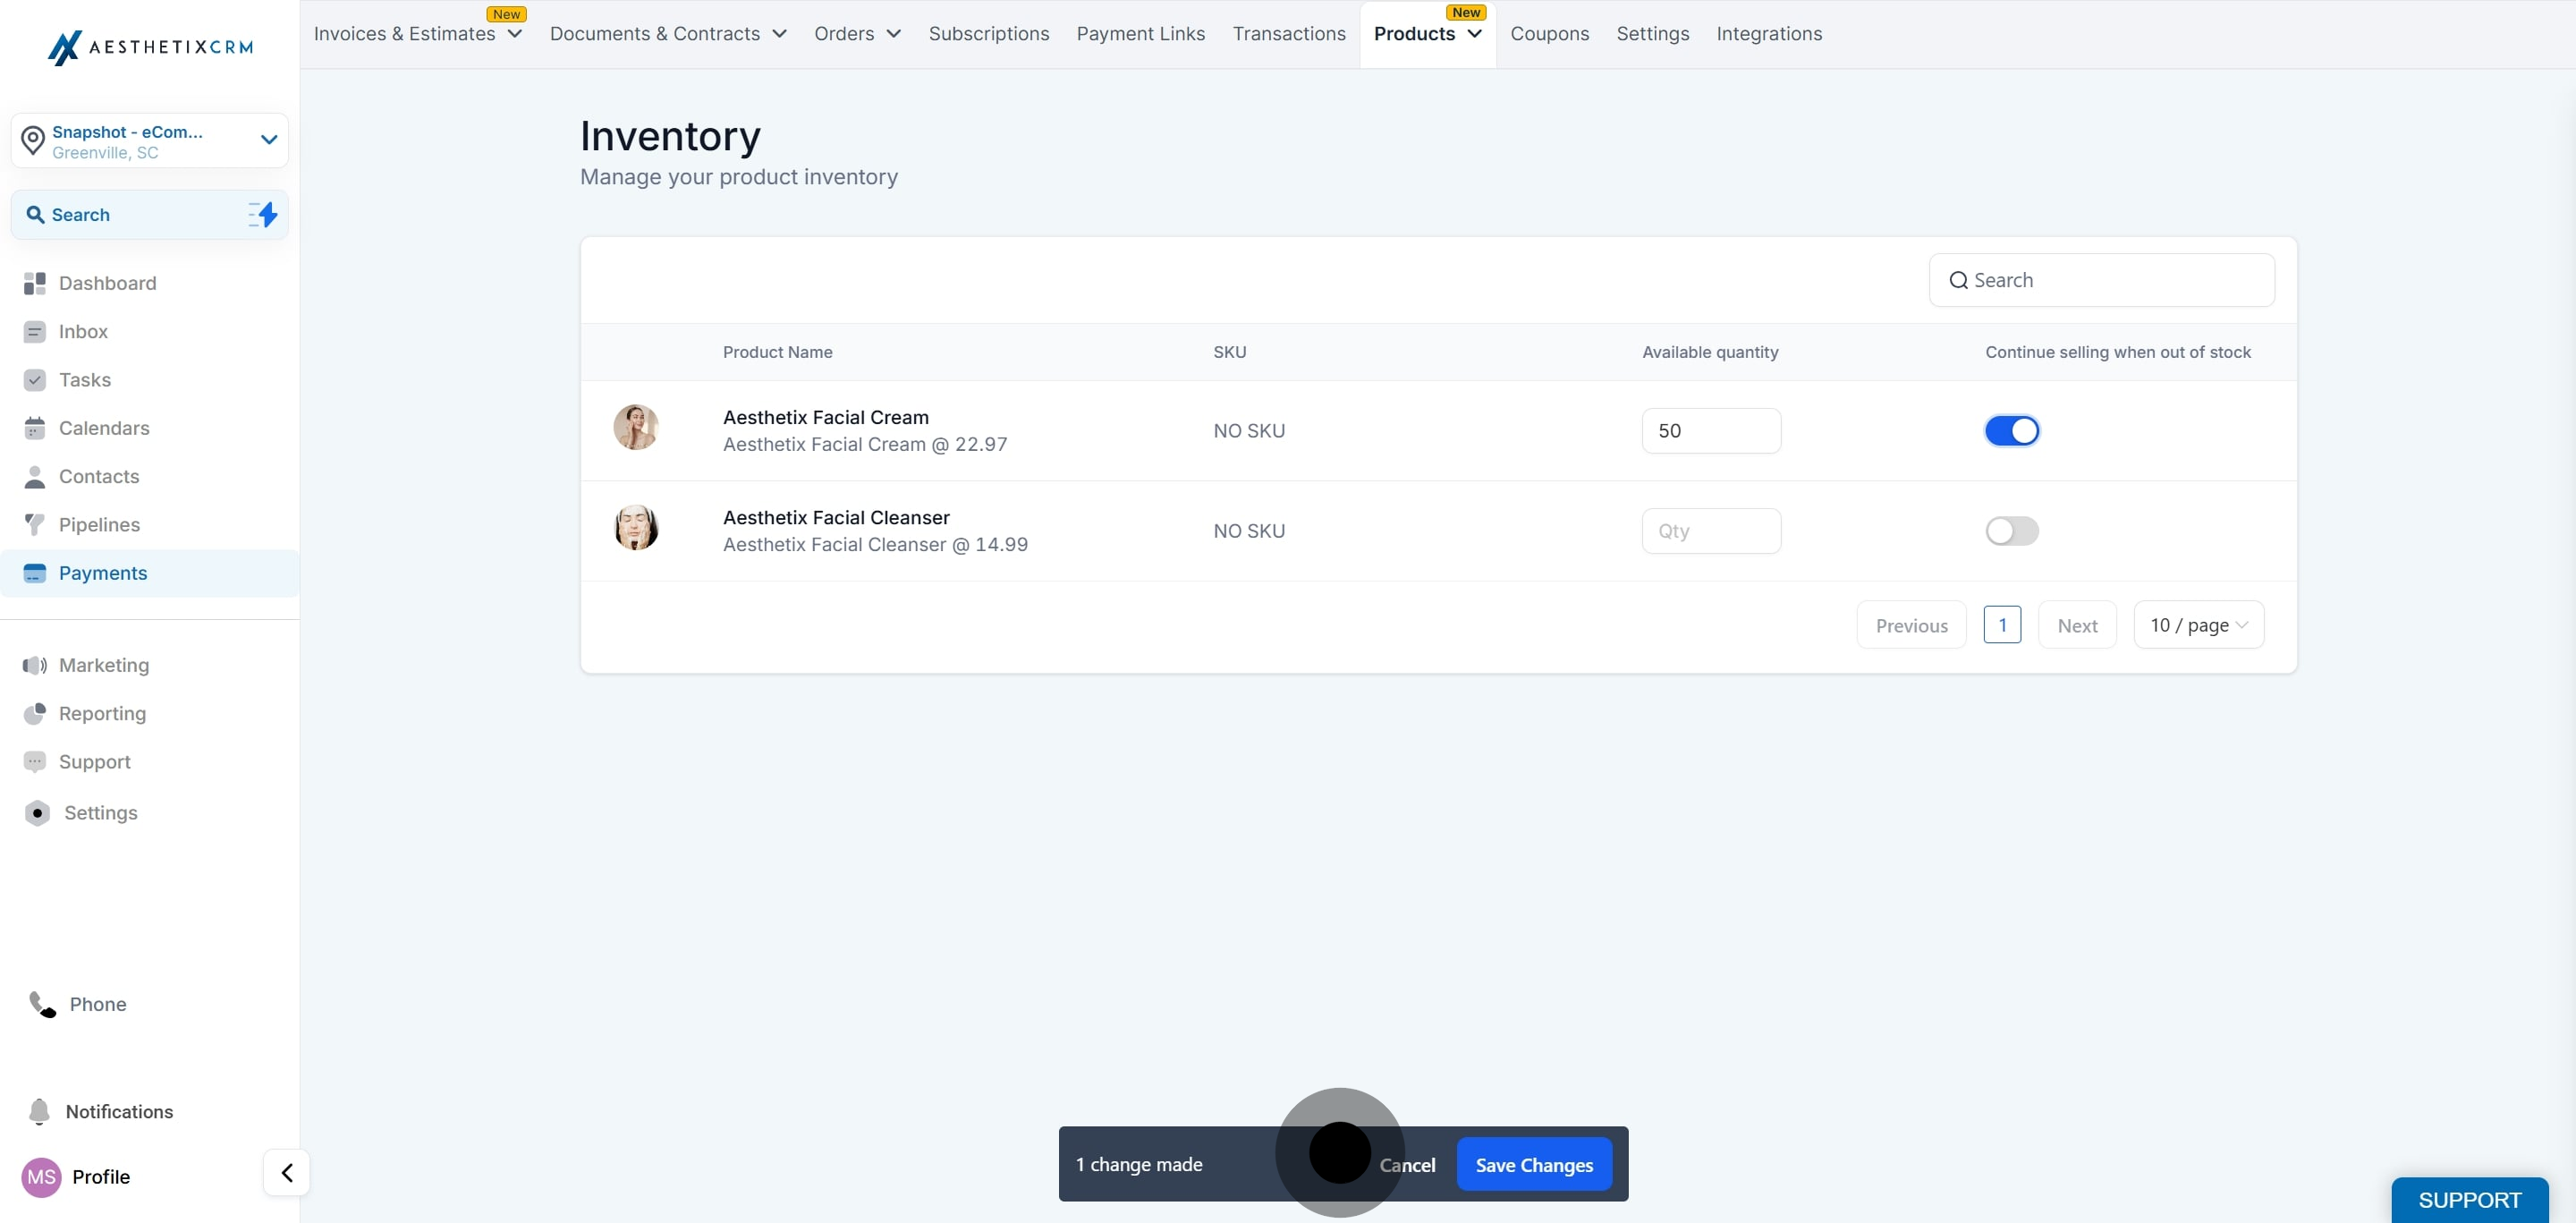
Task: Expand Invoices & Estimates dropdown
Action: coord(417,34)
